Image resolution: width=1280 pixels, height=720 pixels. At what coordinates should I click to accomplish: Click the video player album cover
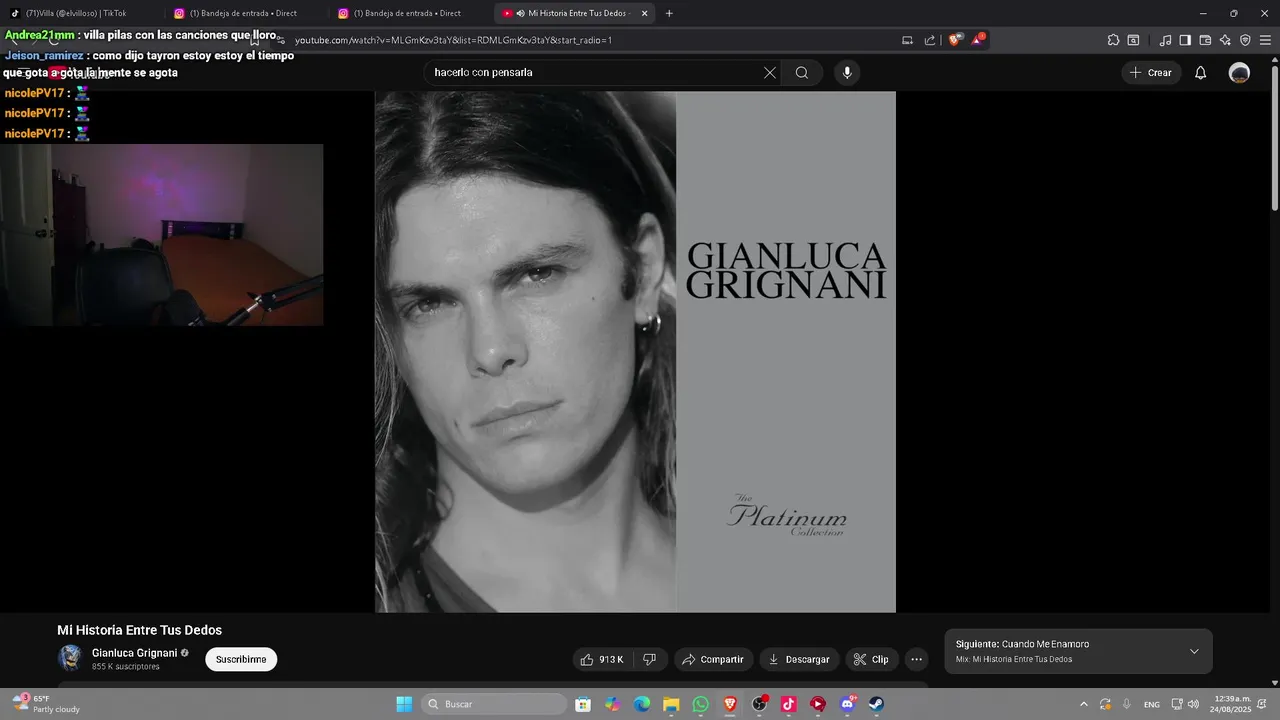coord(635,352)
